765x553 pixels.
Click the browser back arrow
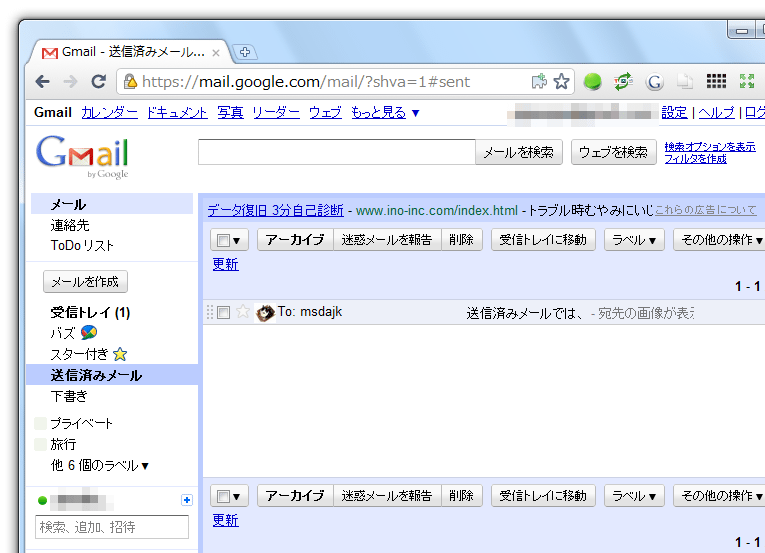tap(43, 82)
